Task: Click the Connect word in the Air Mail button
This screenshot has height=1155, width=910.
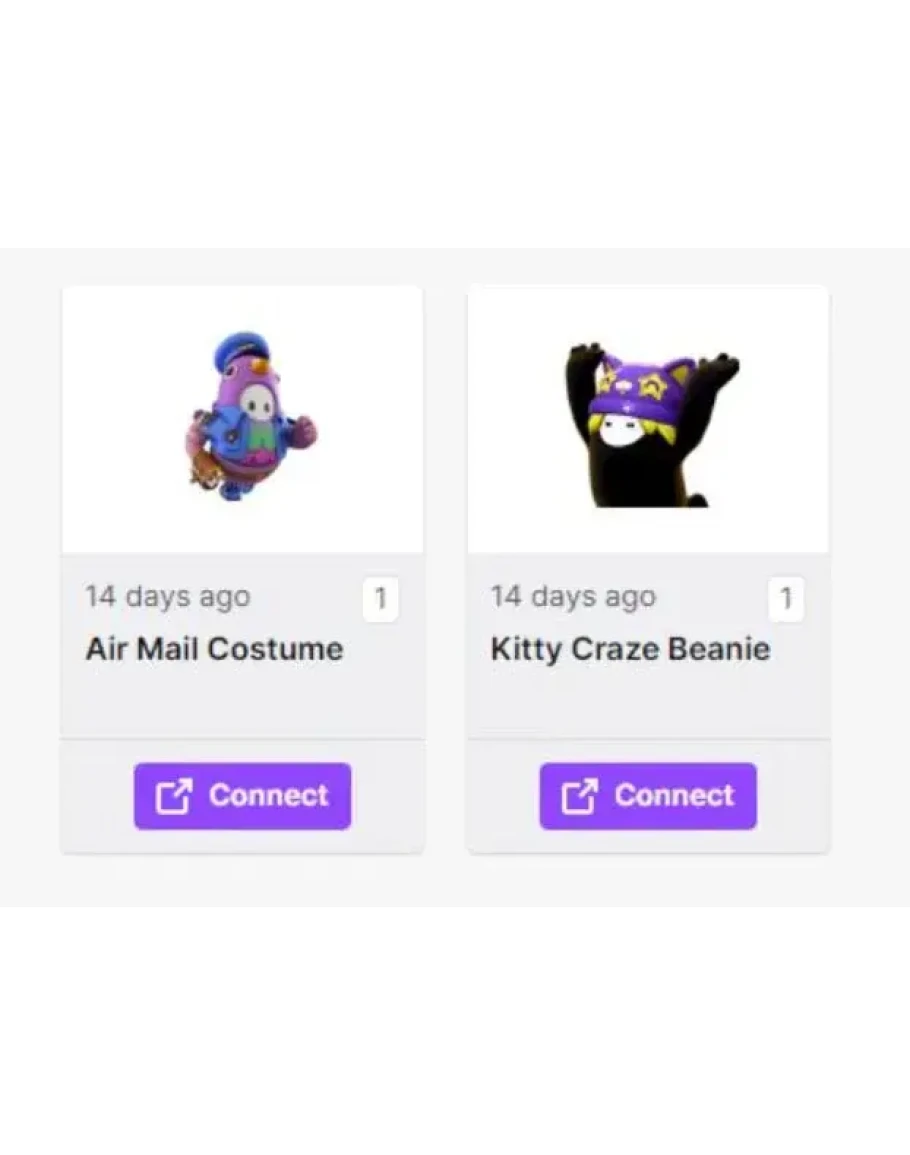Action: [269, 796]
